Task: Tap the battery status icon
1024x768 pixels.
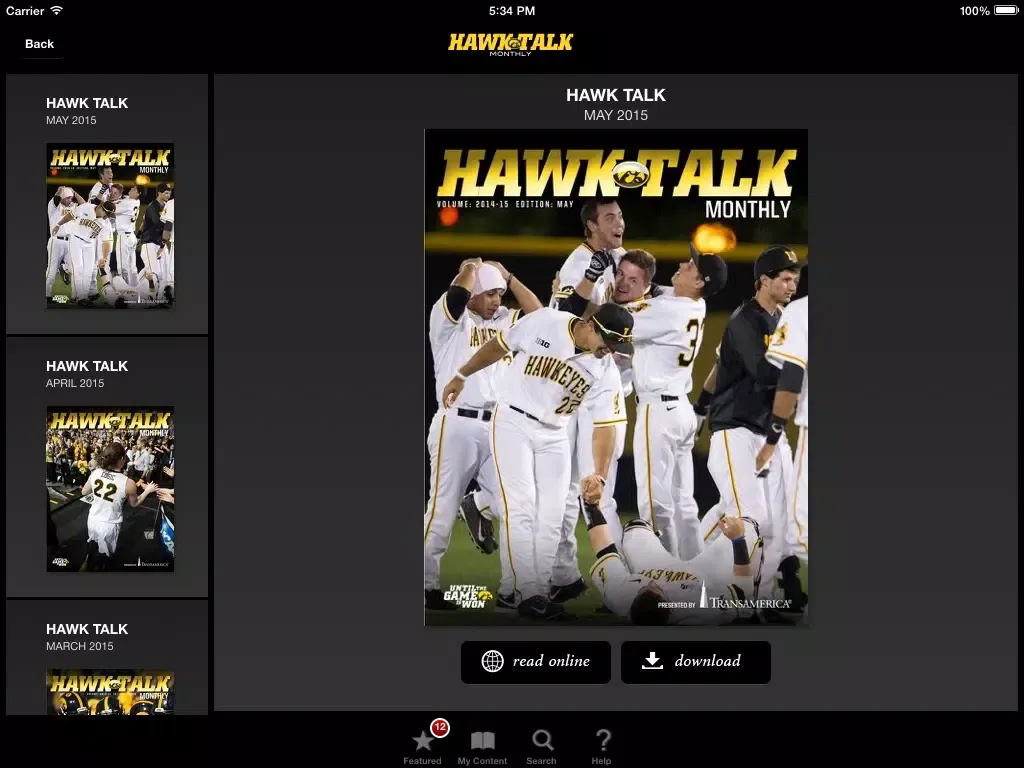Action: [1006, 10]
